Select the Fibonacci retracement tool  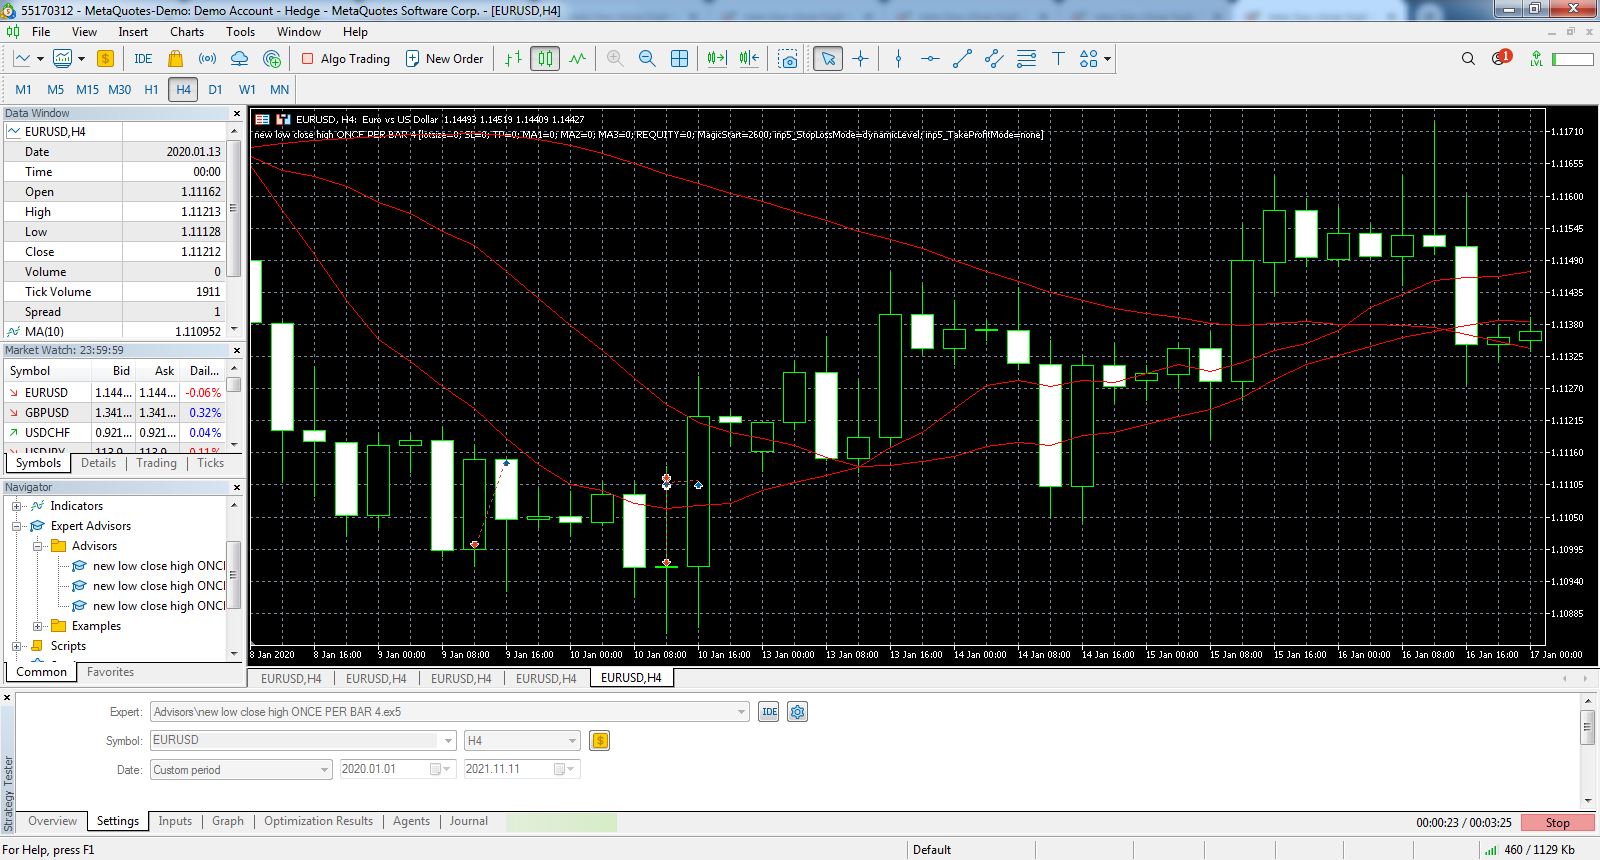tap(1026, 59)
